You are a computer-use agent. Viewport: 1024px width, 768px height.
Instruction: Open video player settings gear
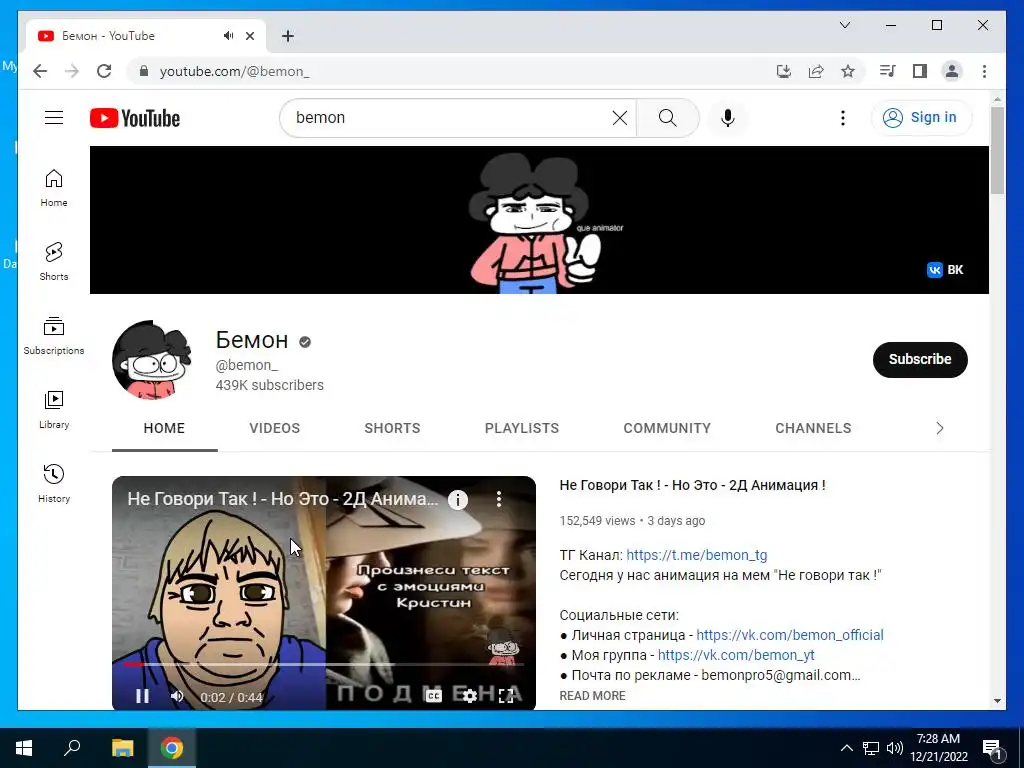(x=469, y=696)
